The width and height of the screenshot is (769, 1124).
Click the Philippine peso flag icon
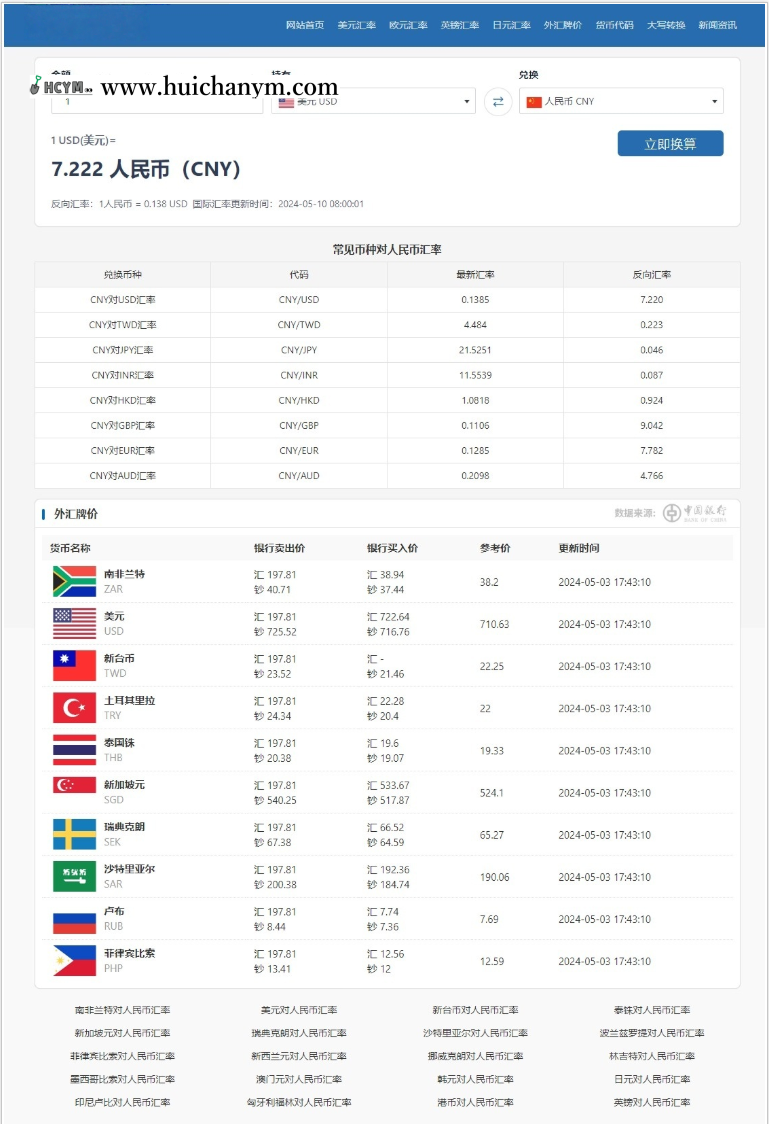tap(75, 961)
